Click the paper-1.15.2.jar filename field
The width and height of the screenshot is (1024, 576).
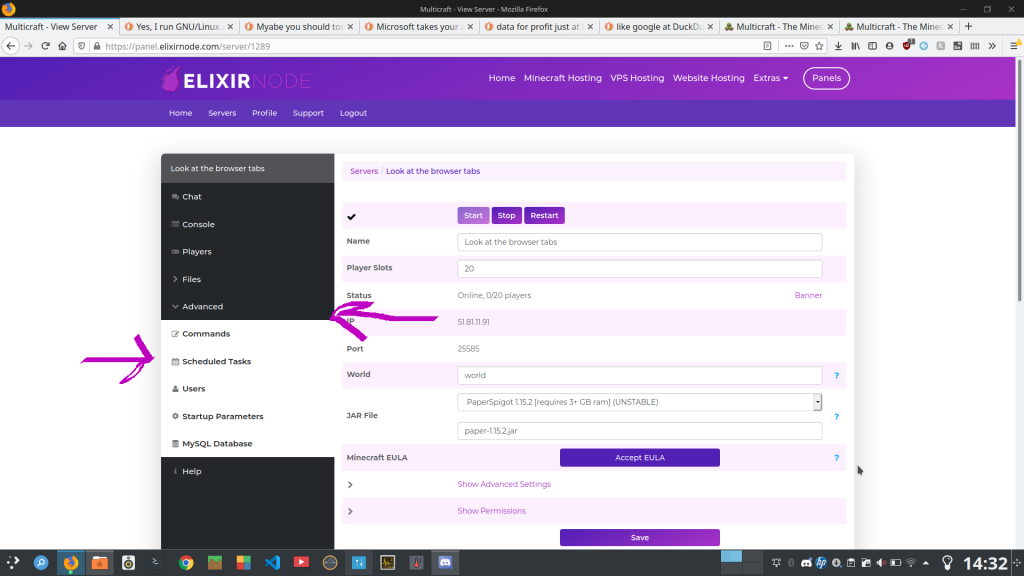639,431
